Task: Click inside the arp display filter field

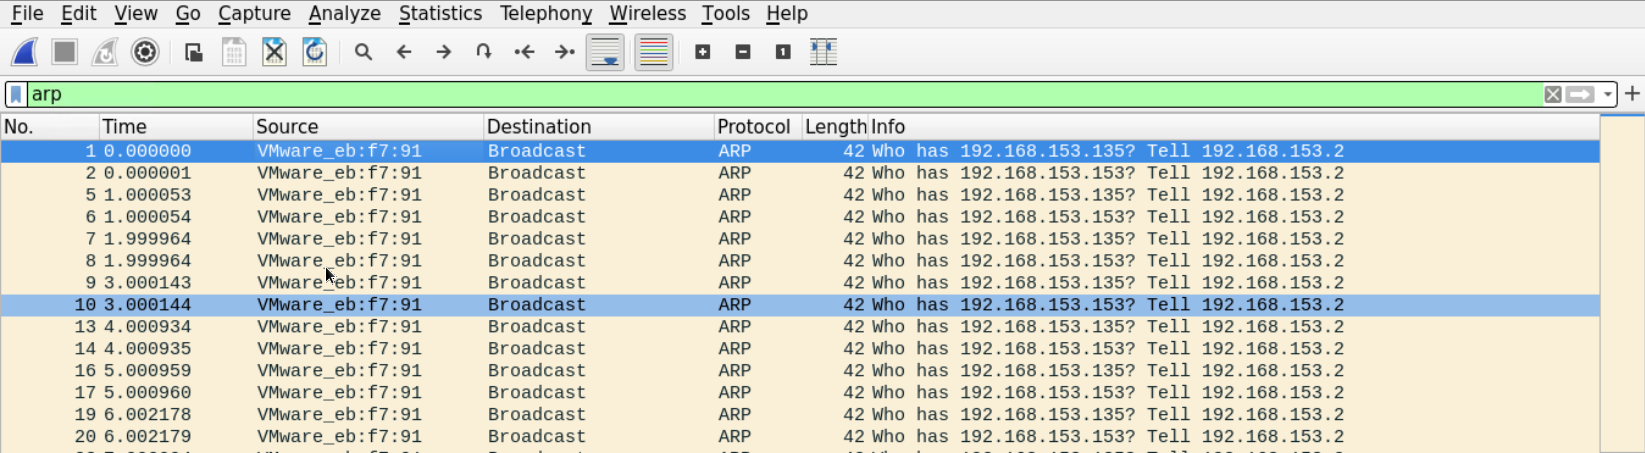Action: pos(700,94)
